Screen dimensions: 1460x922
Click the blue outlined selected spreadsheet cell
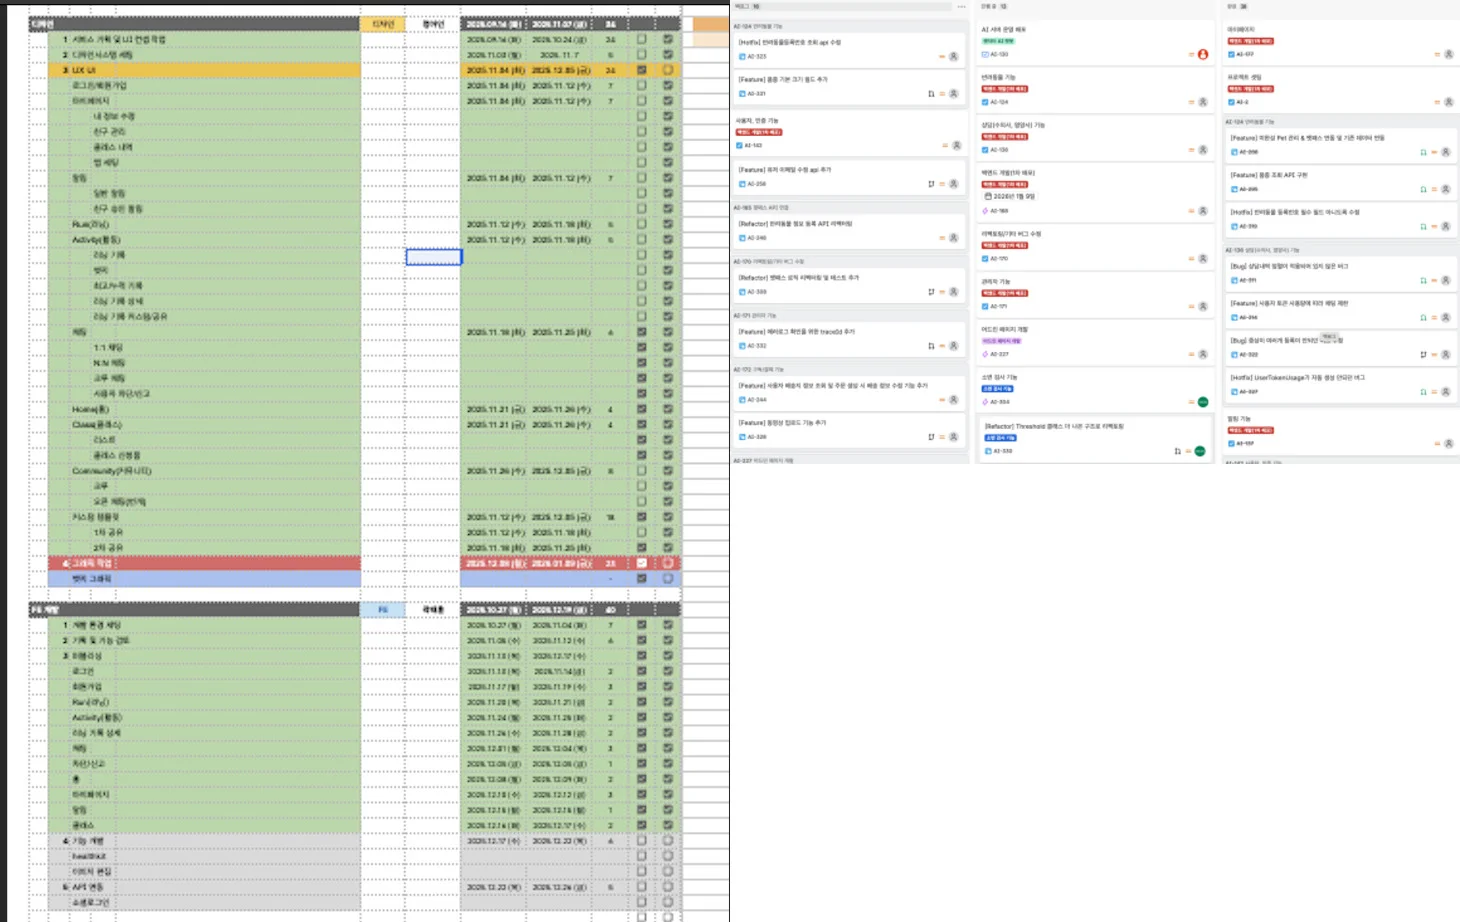coord(433,257)
